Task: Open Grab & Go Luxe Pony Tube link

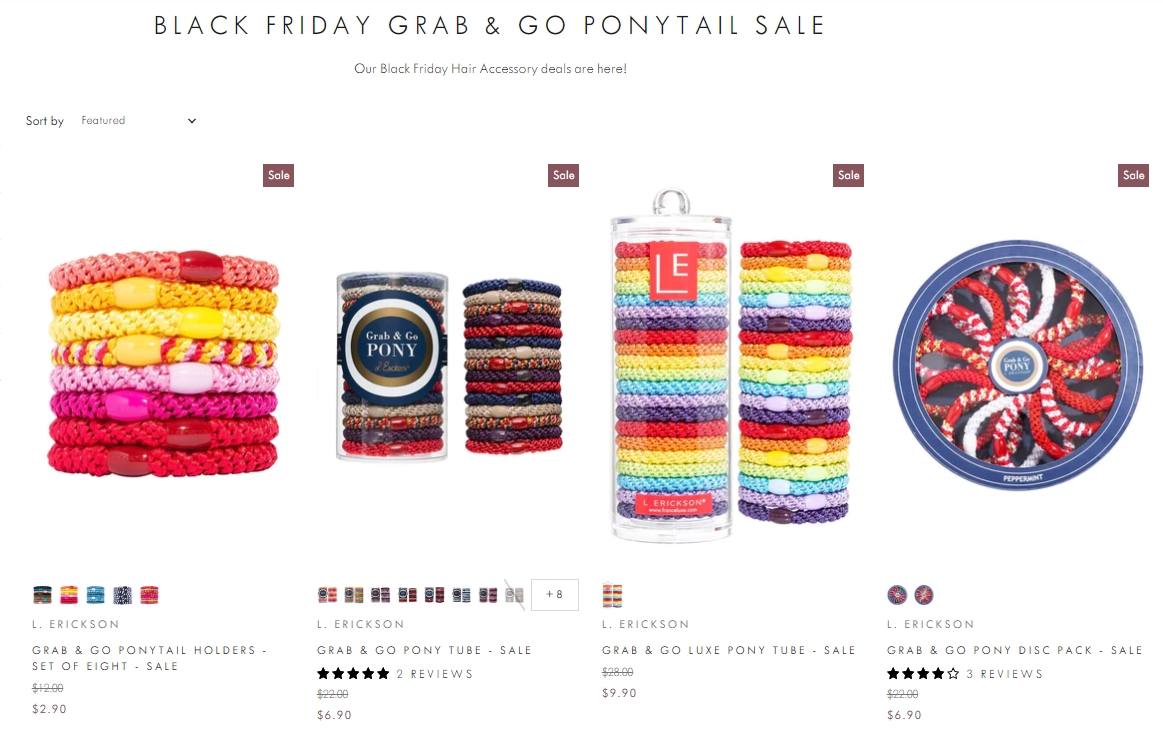Action: click(729, 650)
